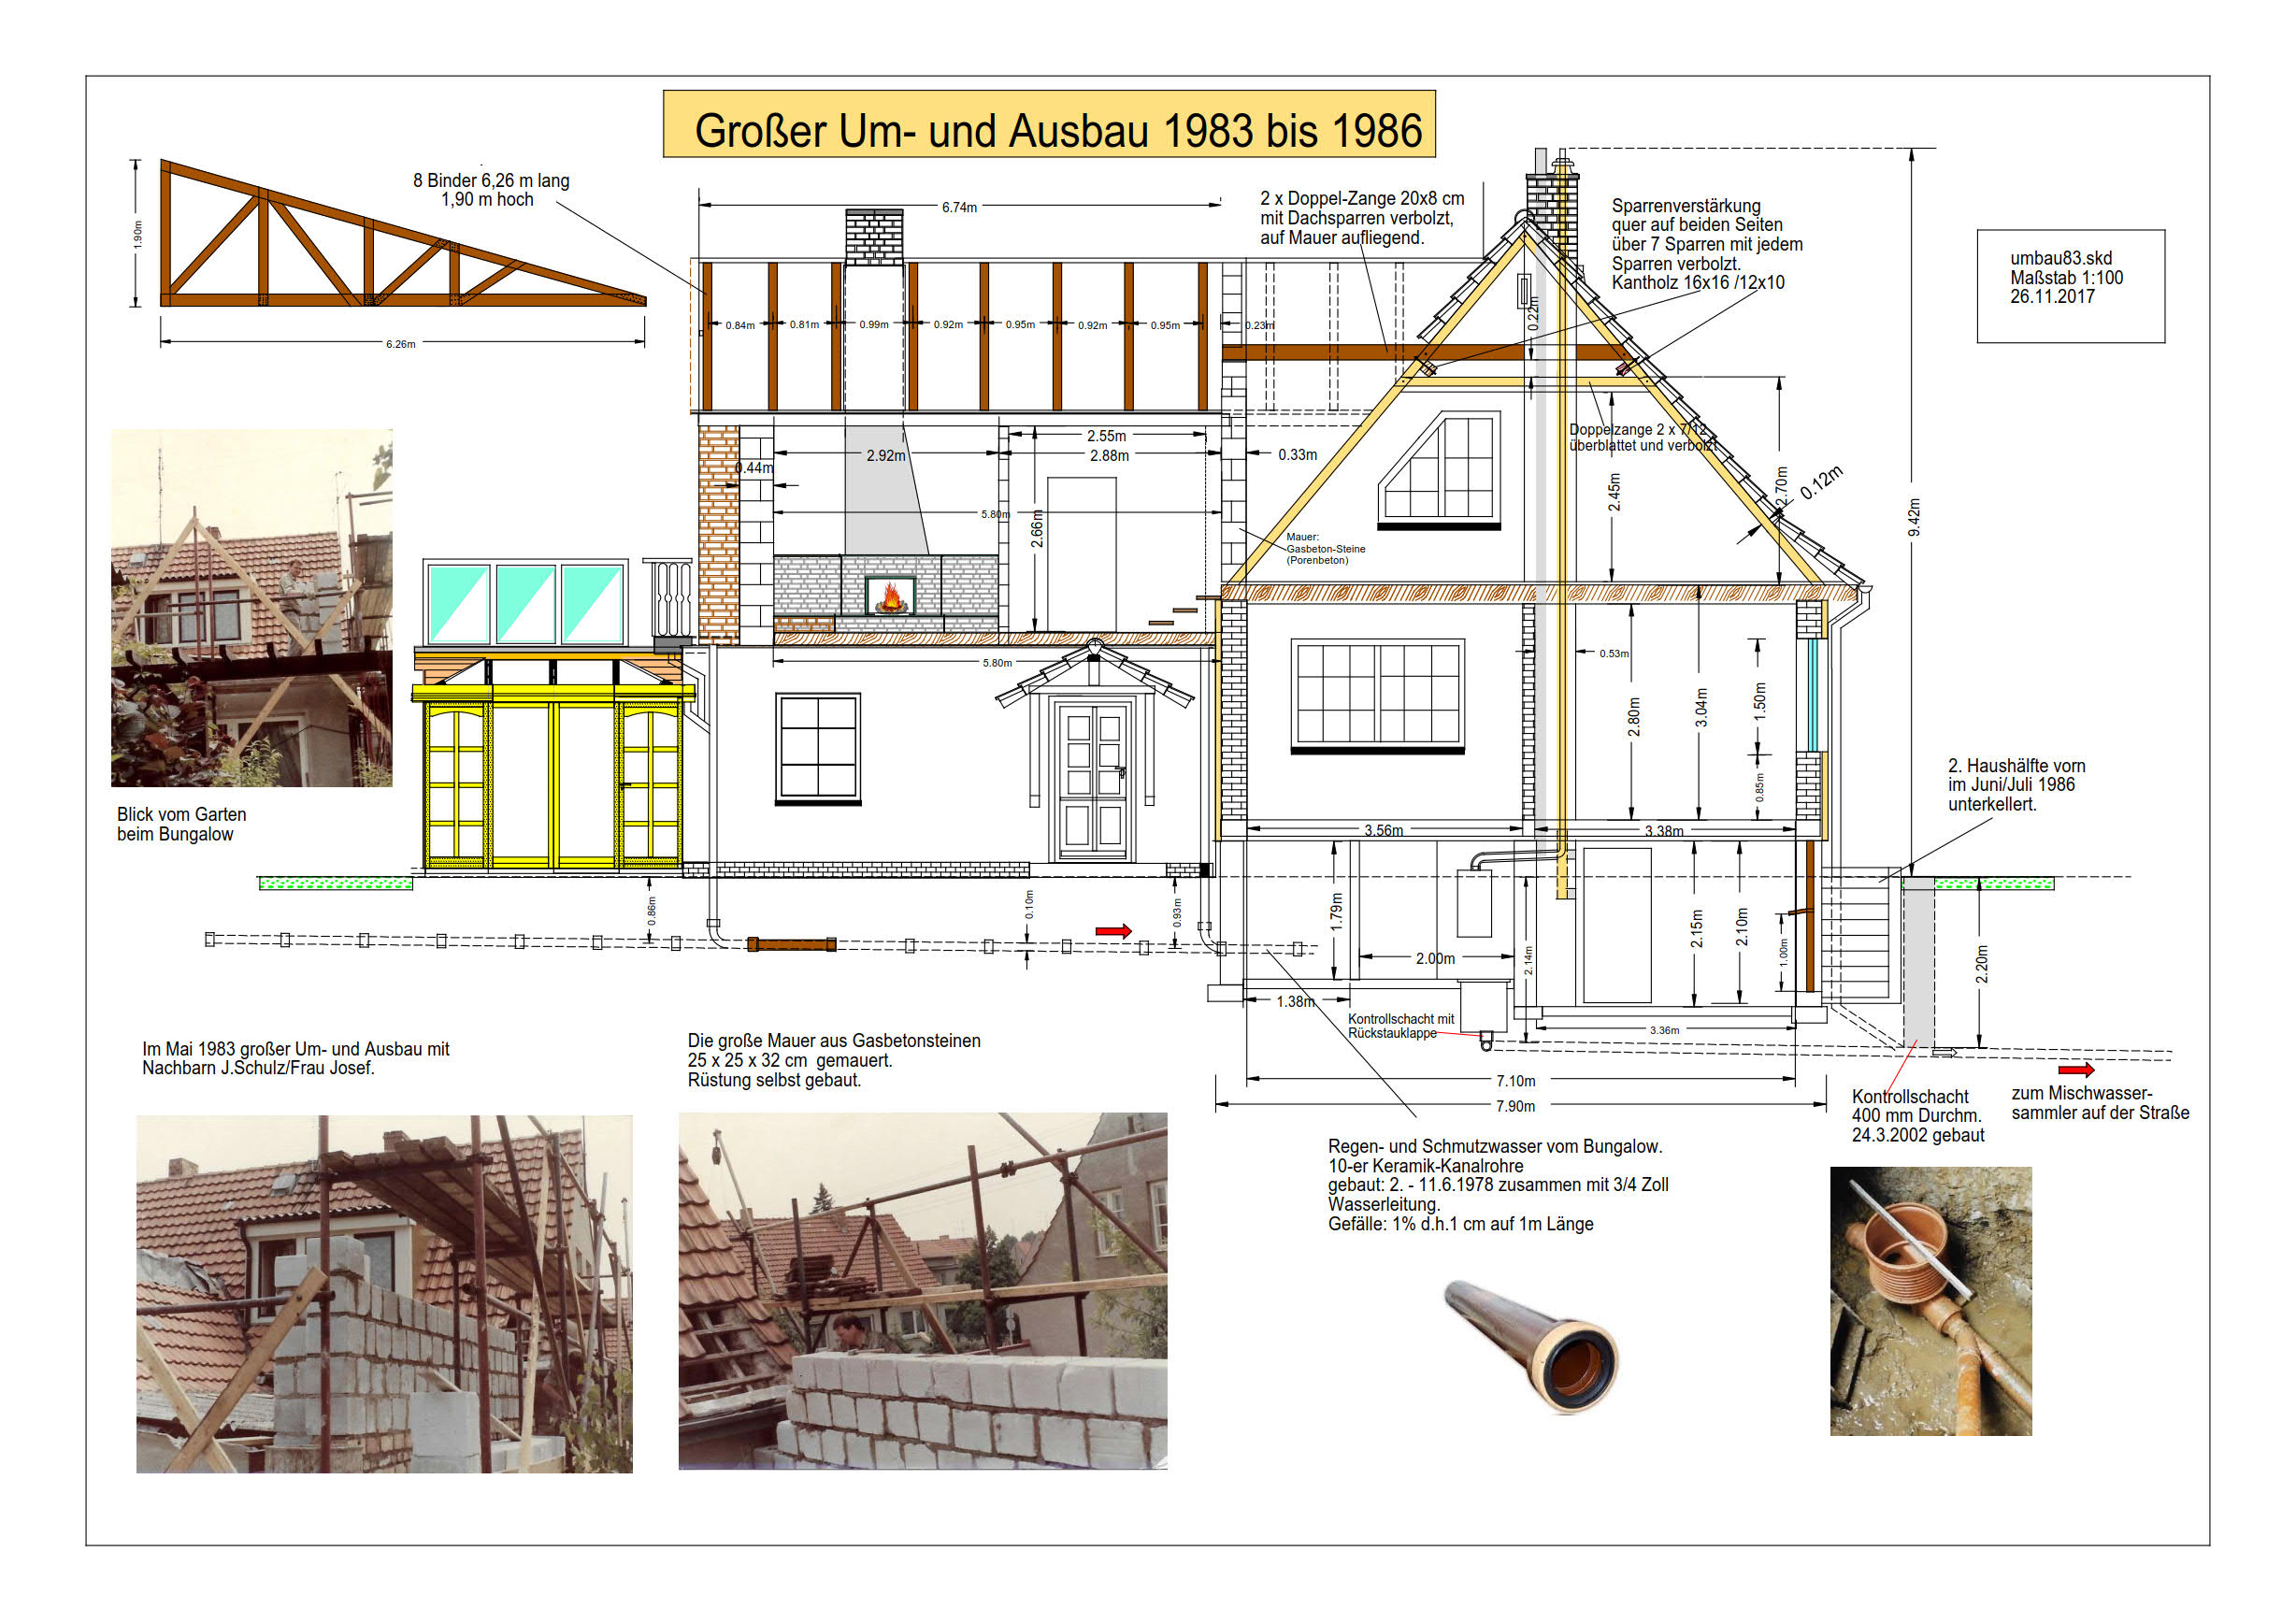This screenshot has height=1623, width=2296.
Task: Click the red arrow above 'zum Mischwasser-'
Action: coord(2076,1070)
